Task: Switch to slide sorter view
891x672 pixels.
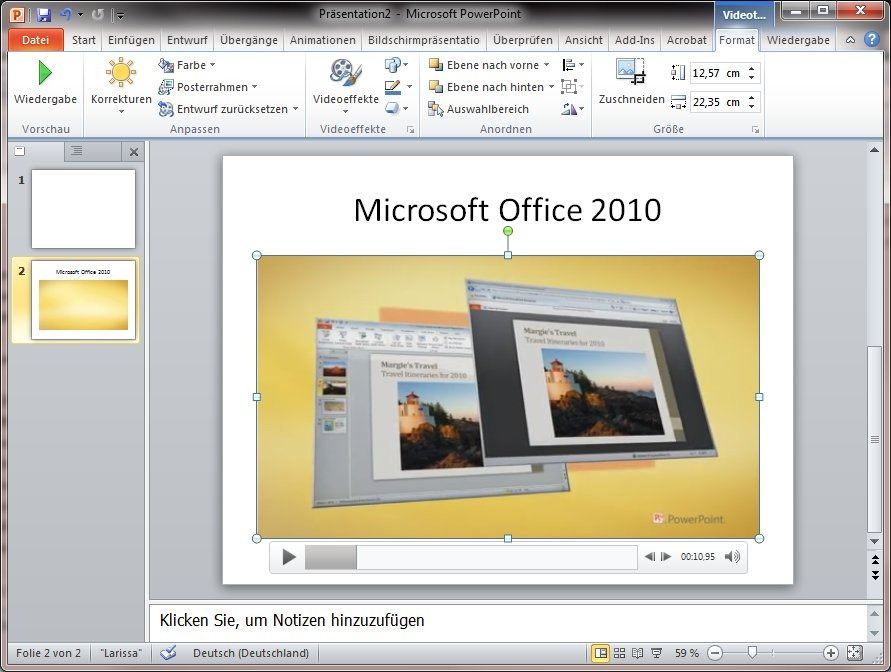Action: coord(620,653)
